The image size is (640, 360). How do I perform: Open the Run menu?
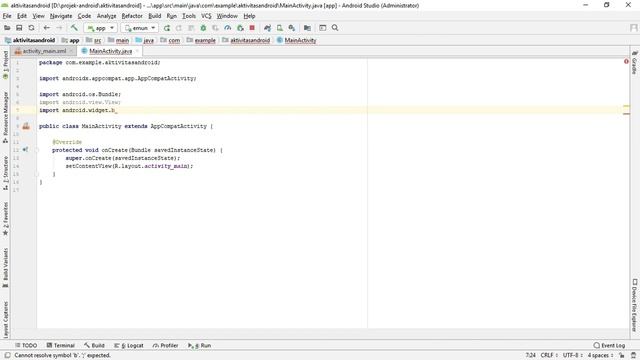pos(171,16)
